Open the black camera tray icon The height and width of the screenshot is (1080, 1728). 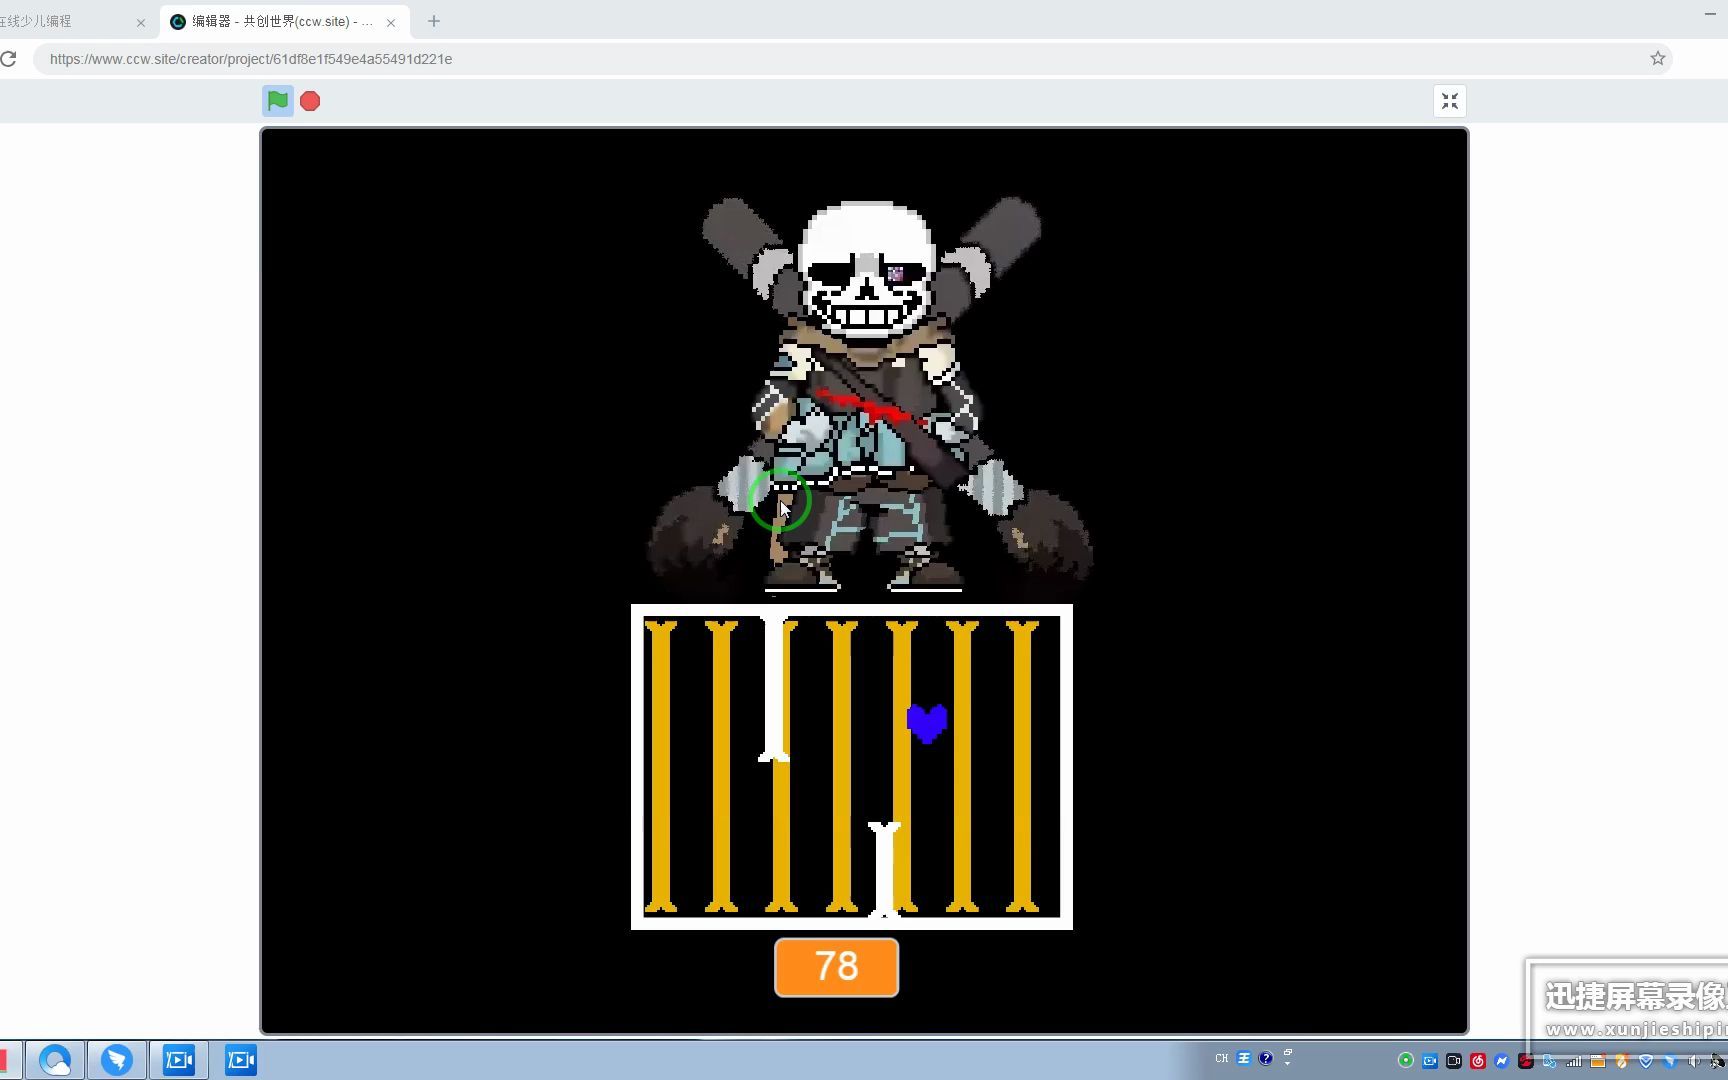pos(1454,1061)
